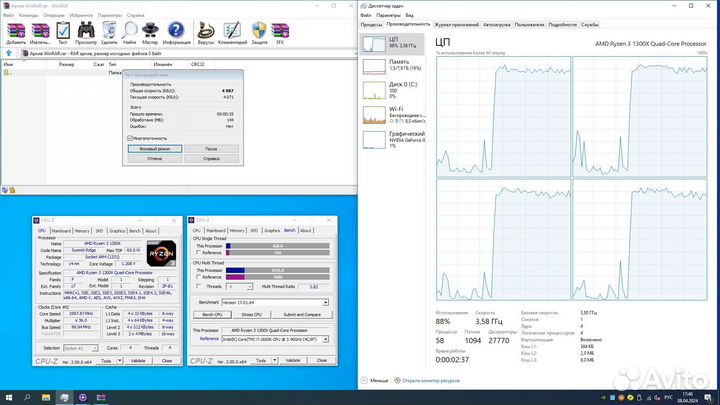Click the Bench CPU button
Screen dimensions: 720x405
[x=212, y=315]
